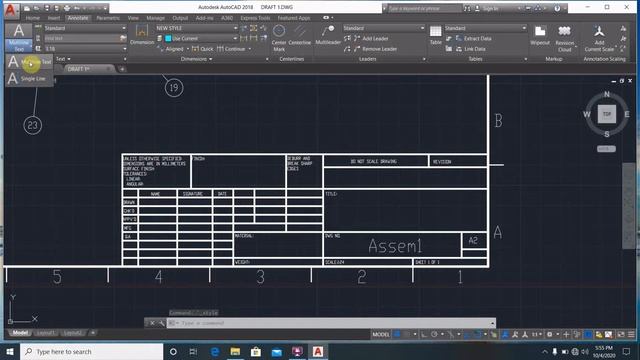Switch to the Manage ribbon tab
Image resolution: width=640 pixels, height=360 pixels.
coord(156,18)
